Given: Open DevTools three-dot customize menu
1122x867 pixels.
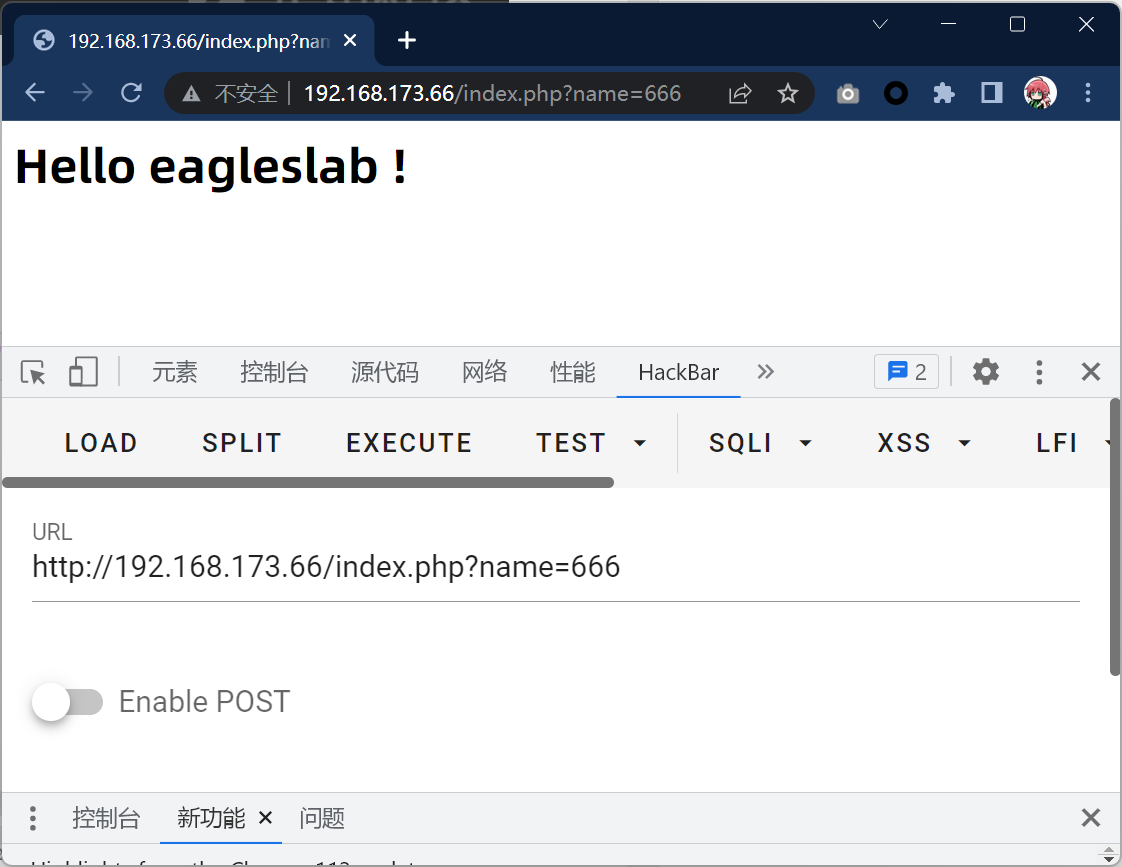Looking at the screenshot, I should coord(1039,373).
